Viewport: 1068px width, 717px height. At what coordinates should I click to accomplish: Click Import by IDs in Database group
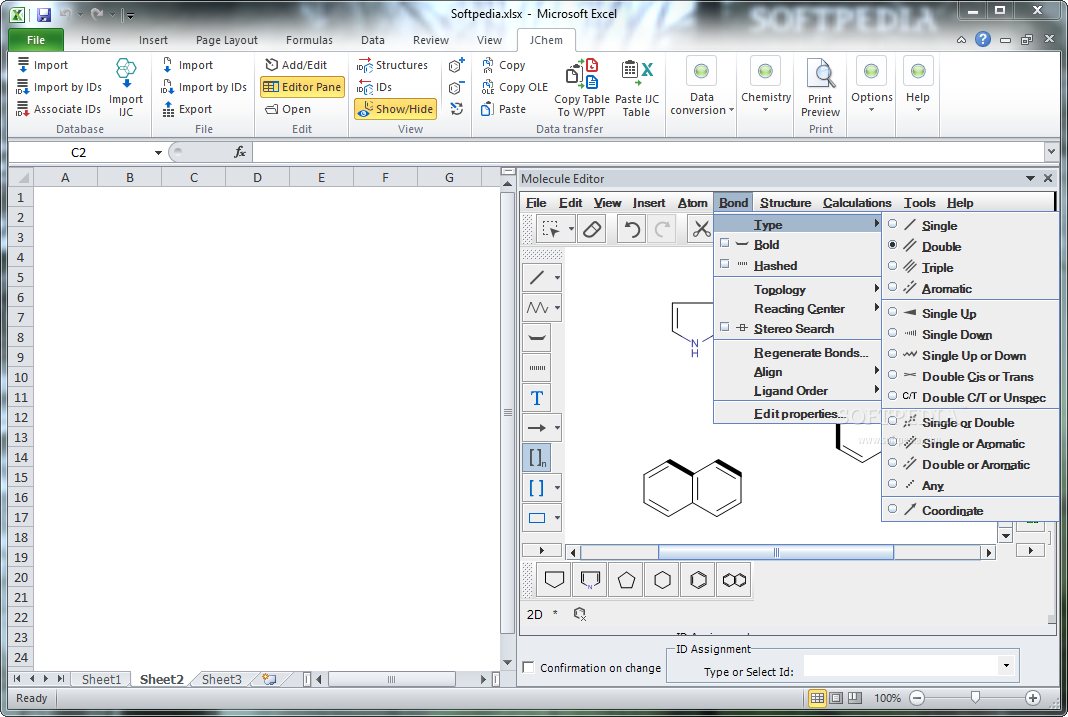click(x=59, y=87)
